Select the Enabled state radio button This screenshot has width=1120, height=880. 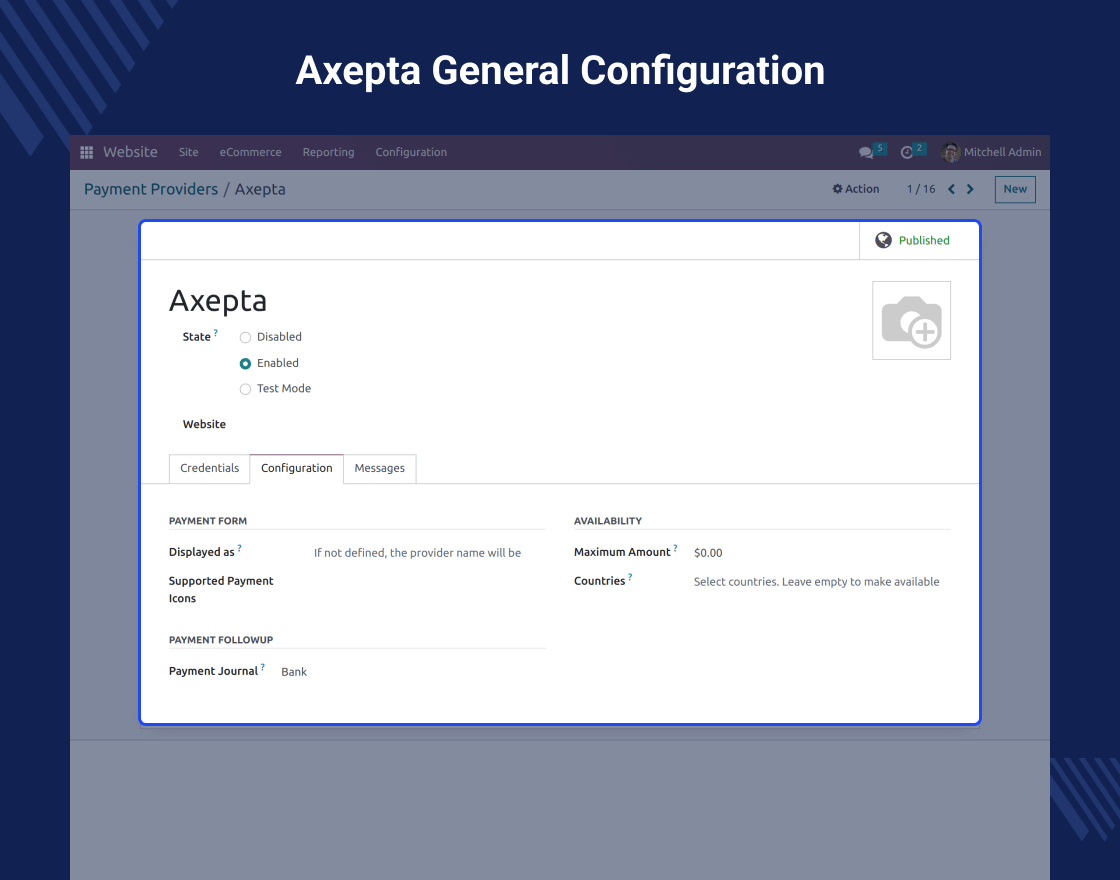pyautogui.click(x=245, y=364)
